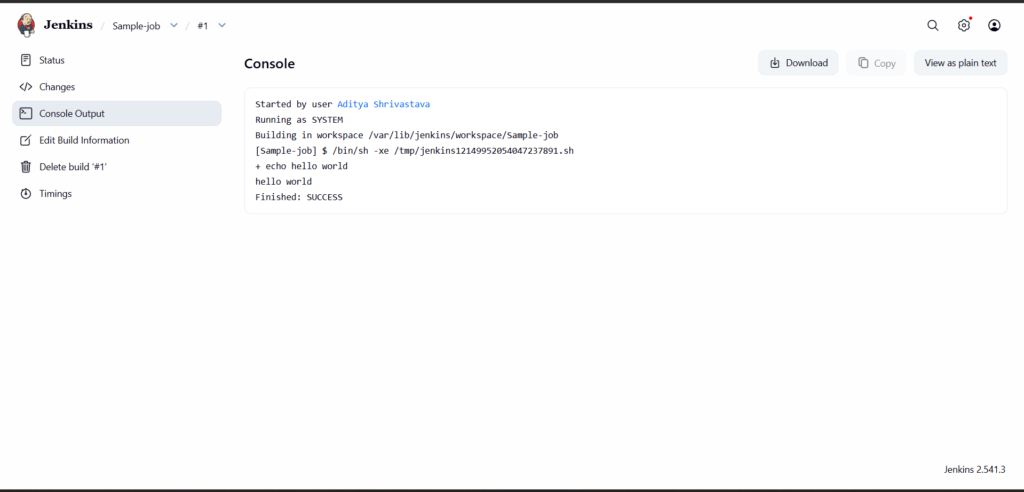Click the Jenkins 2.541.3 version text
Screen dimensions: 1024x492
coord(974,469)
